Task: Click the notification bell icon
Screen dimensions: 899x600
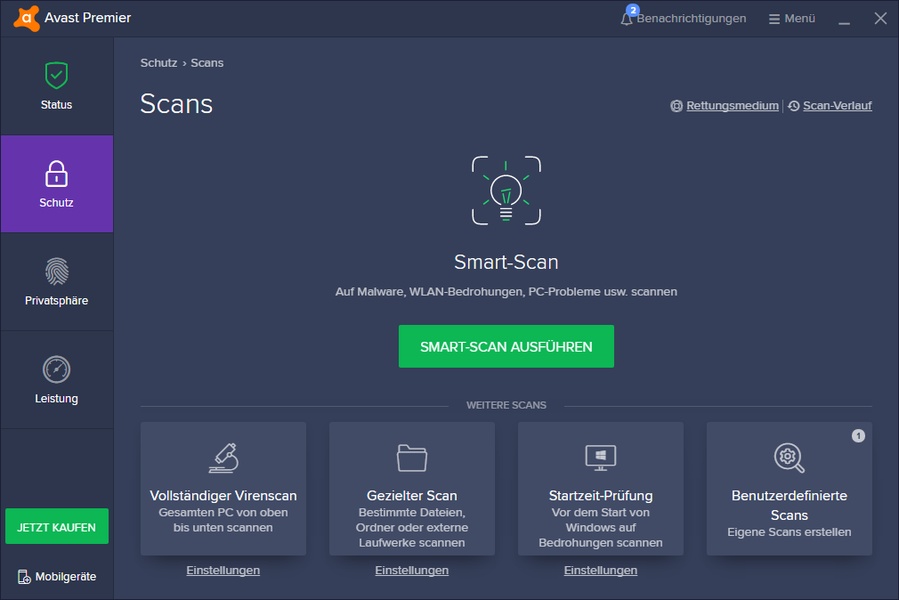Action: tap(627, 18)
